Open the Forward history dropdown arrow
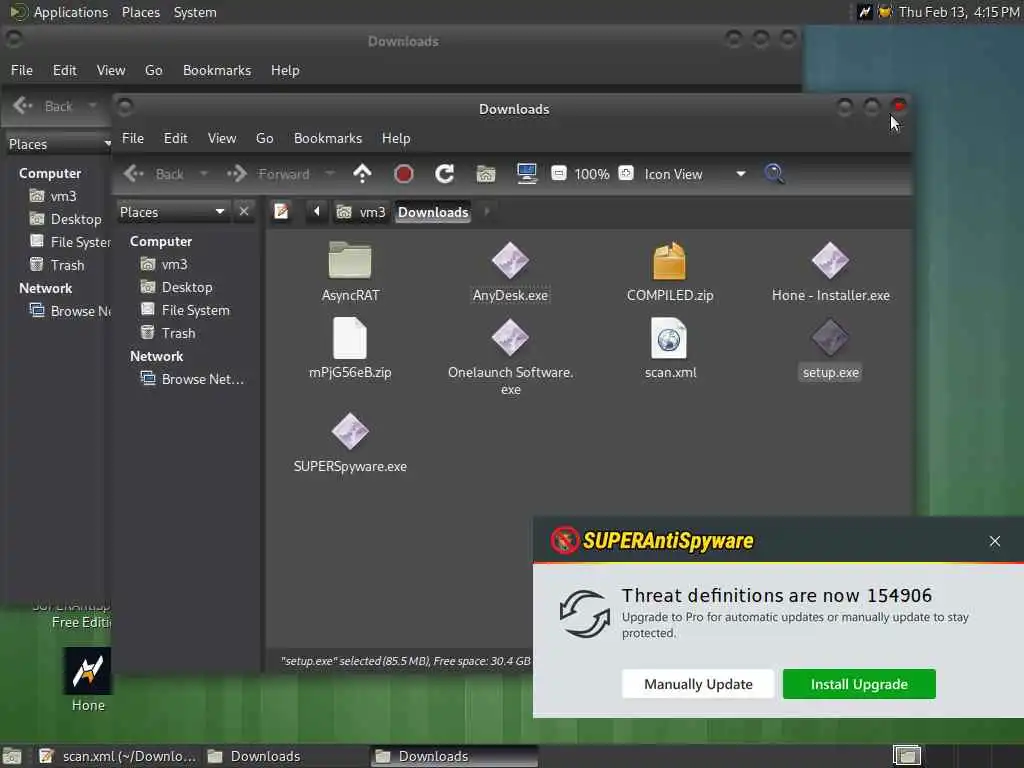The width and height of the screenshot is (1024, 768). (330, 174)
